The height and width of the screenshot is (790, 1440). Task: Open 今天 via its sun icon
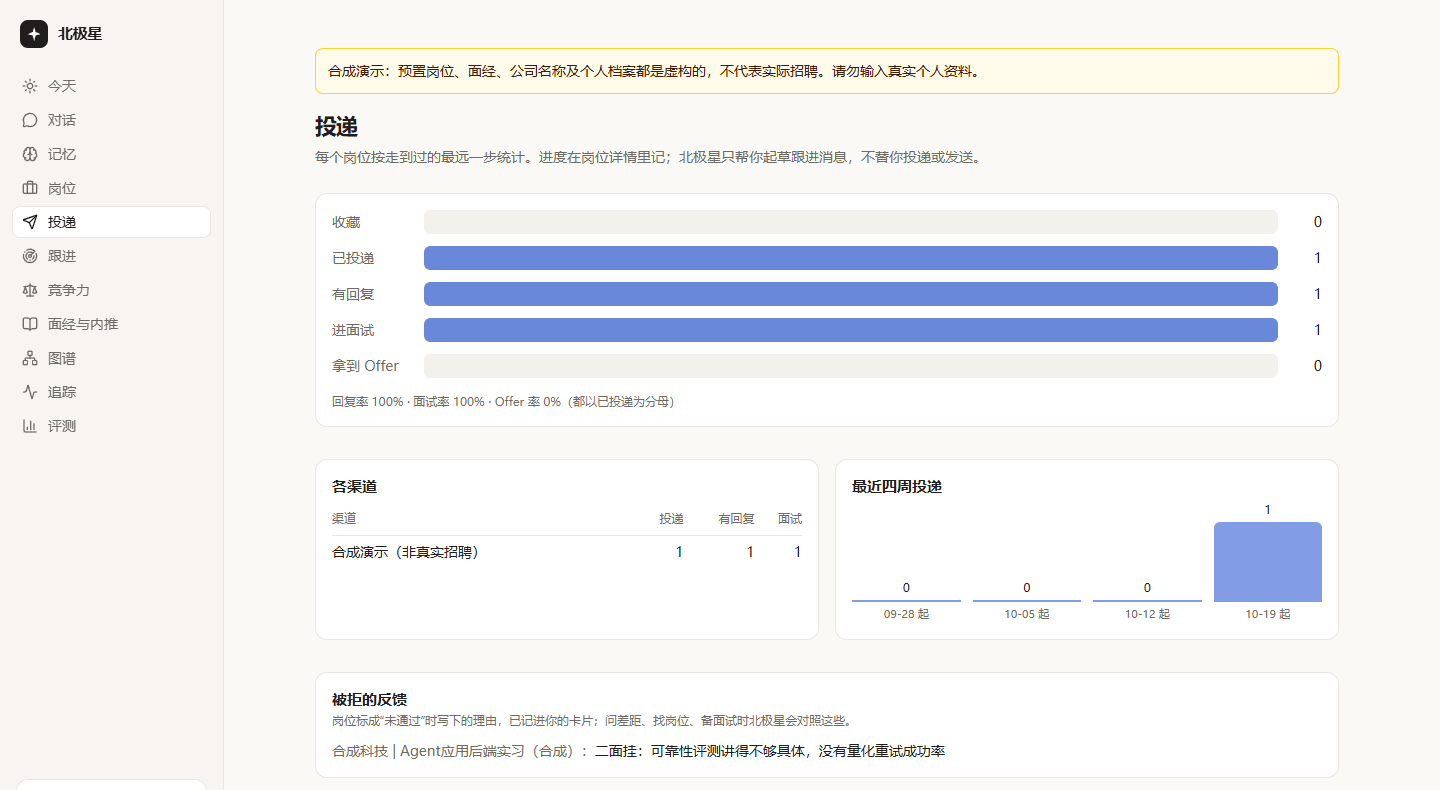(30, 86)
